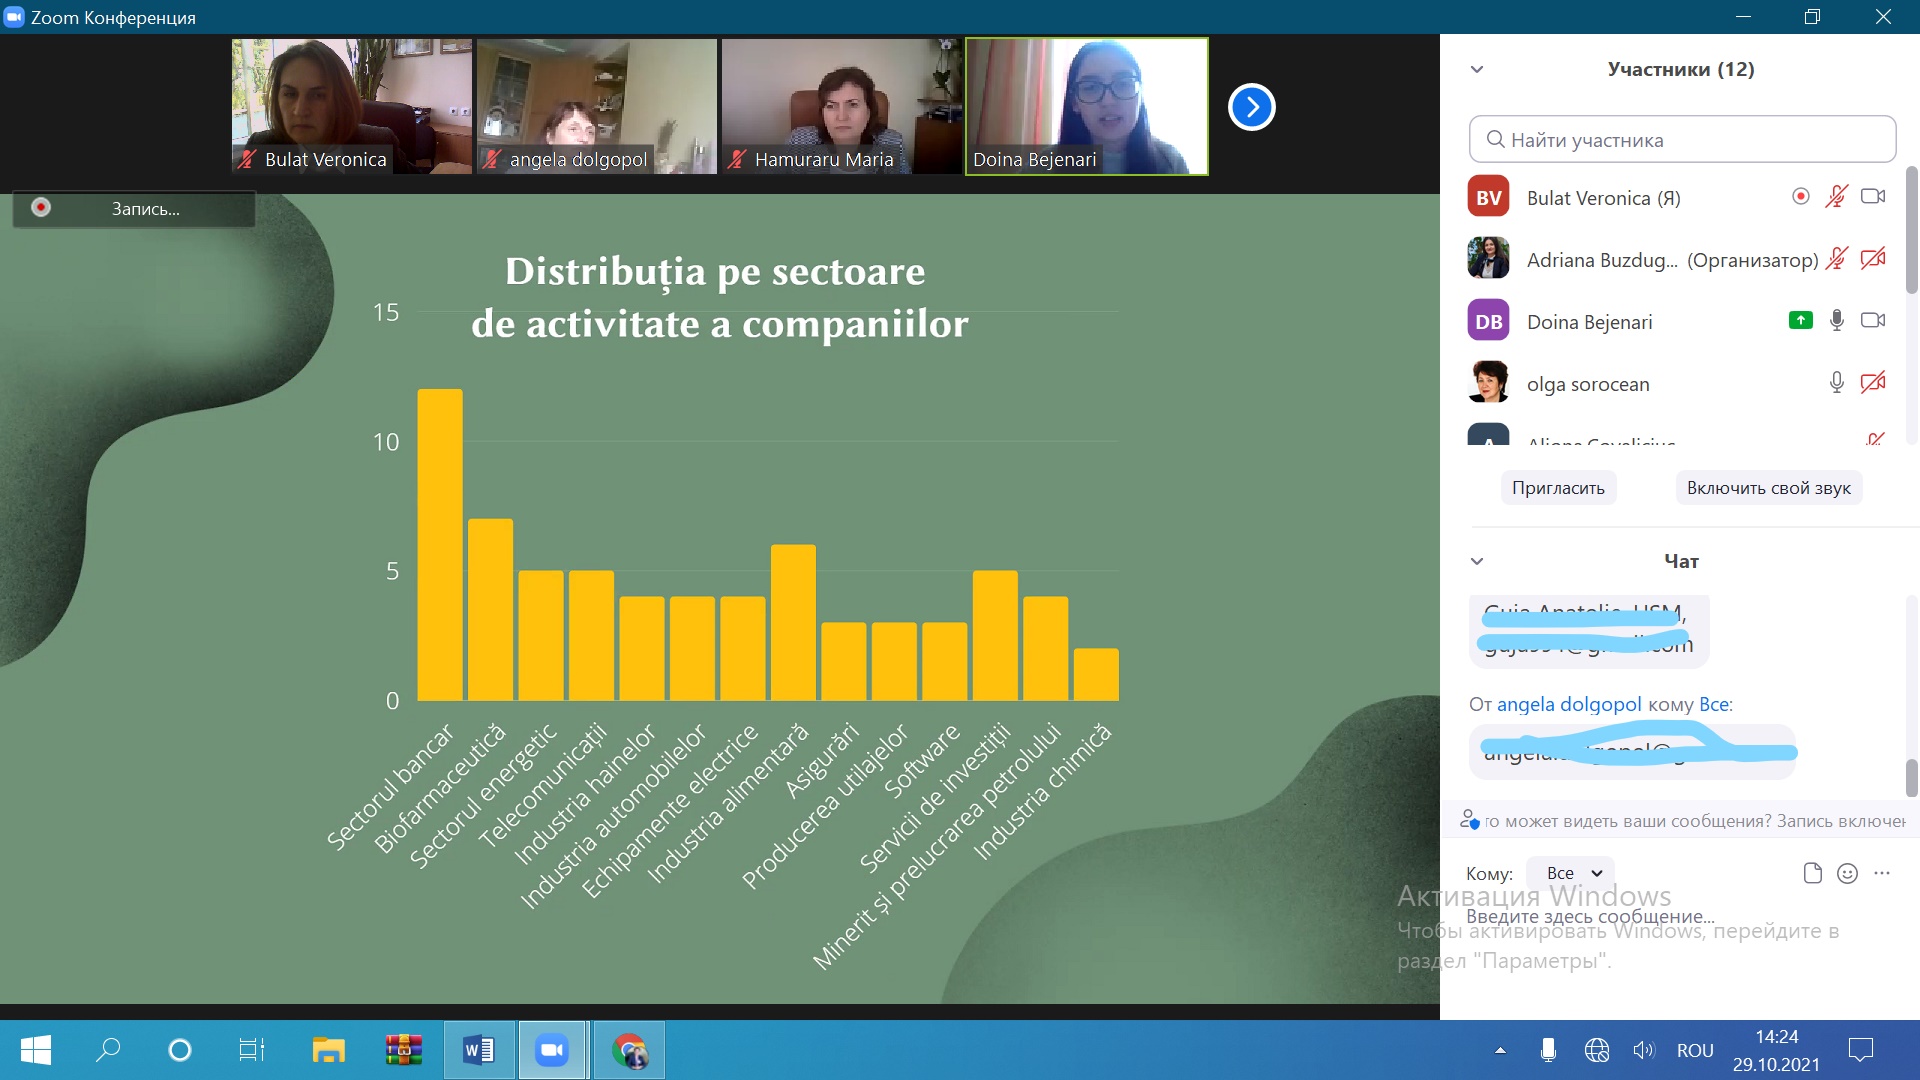The height and width of the screenshot is (1080, 1920).
Task: Click the next participants arrow button
Action: tap(1251, 107)
